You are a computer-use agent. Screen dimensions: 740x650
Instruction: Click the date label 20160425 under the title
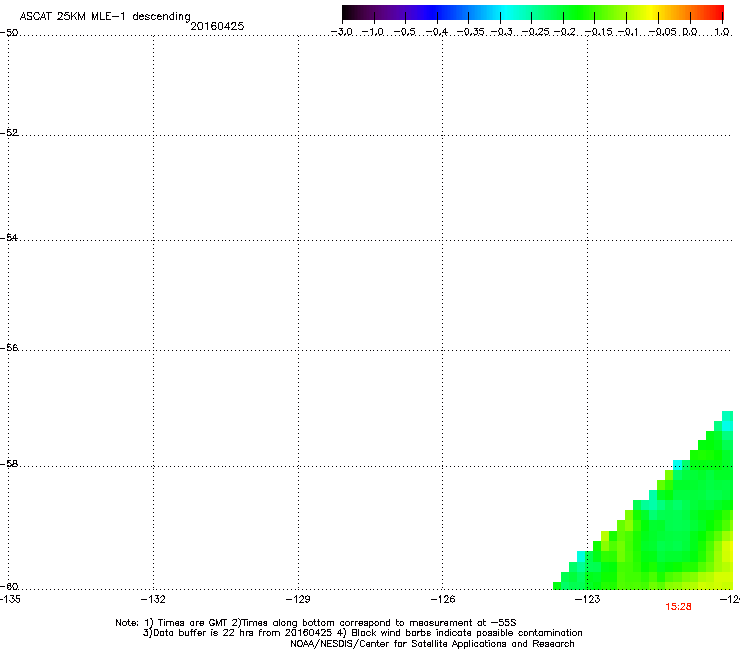[x=217, y=26]
